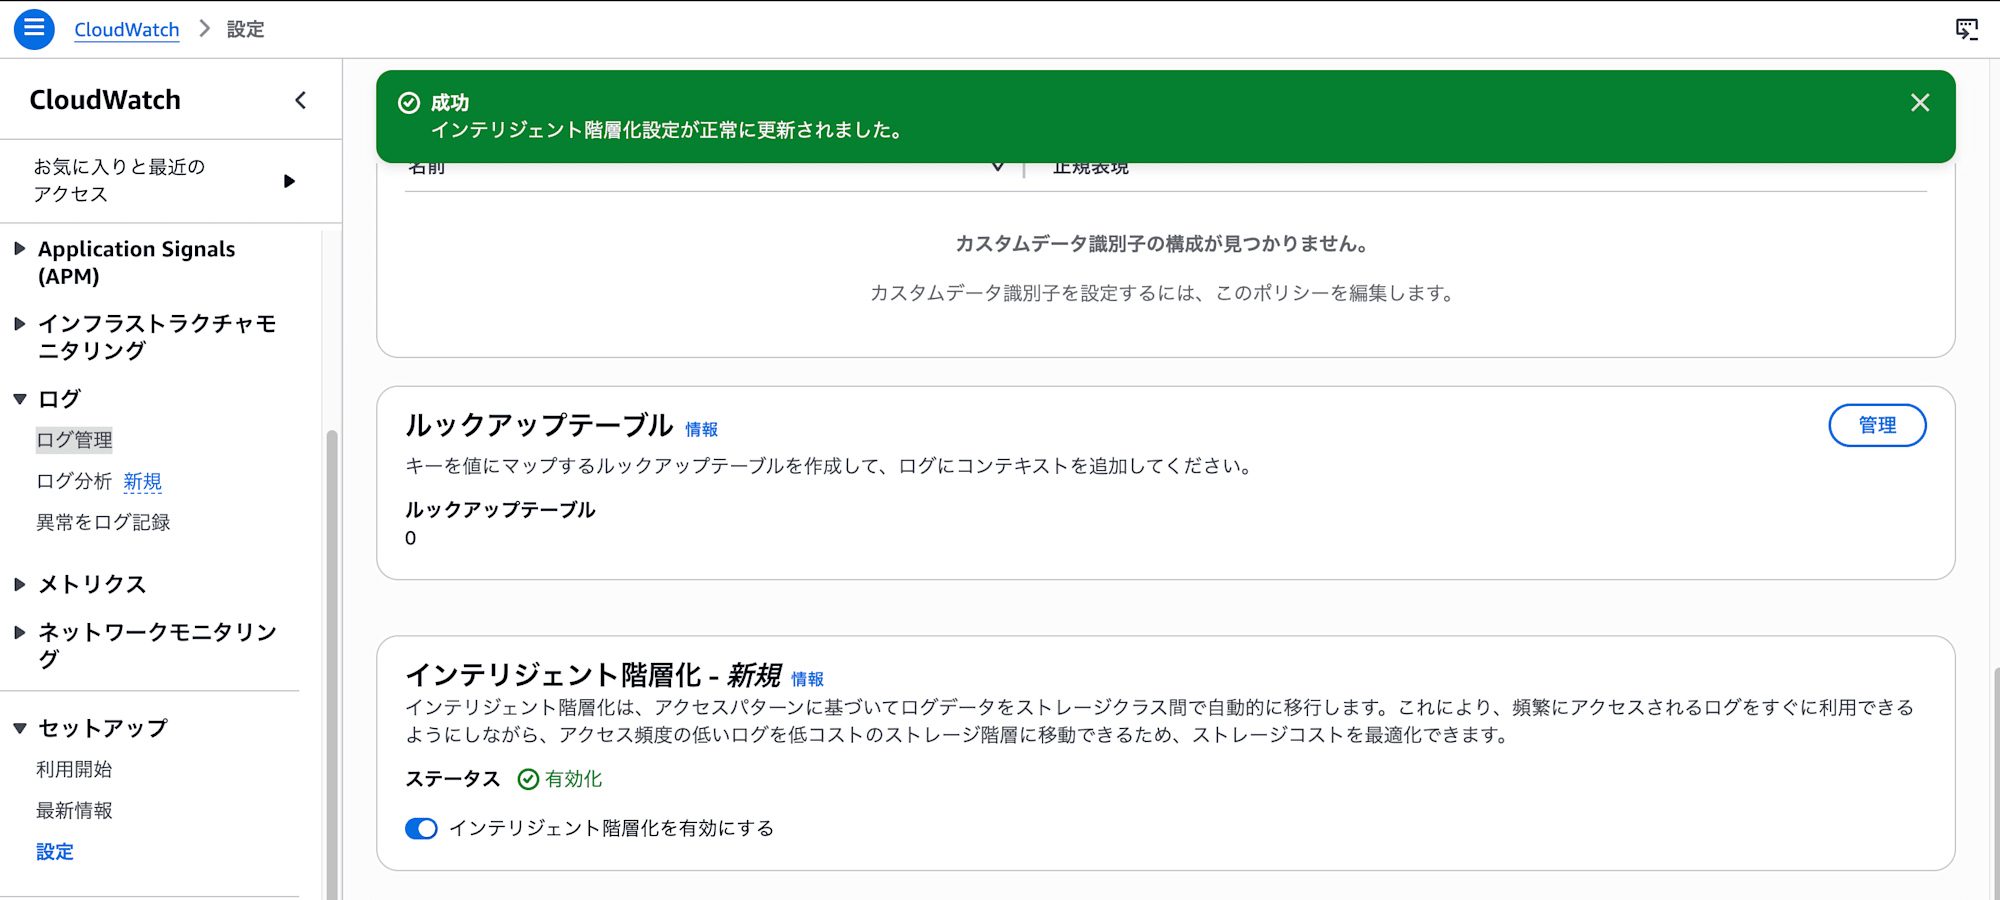
Task: Select 設定 under セットアップ
Action: [55, 851]
